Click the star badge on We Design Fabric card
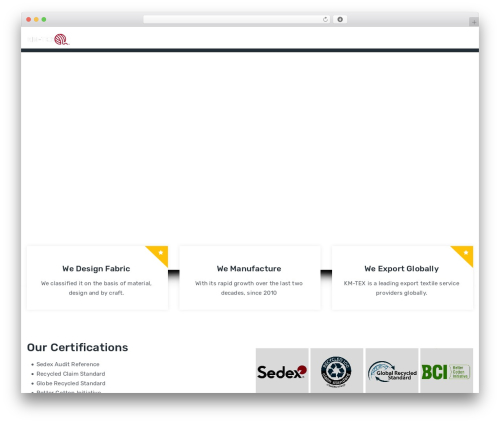Screen dimensions: 500x423 pyautogui.click(x=160, y=253)
